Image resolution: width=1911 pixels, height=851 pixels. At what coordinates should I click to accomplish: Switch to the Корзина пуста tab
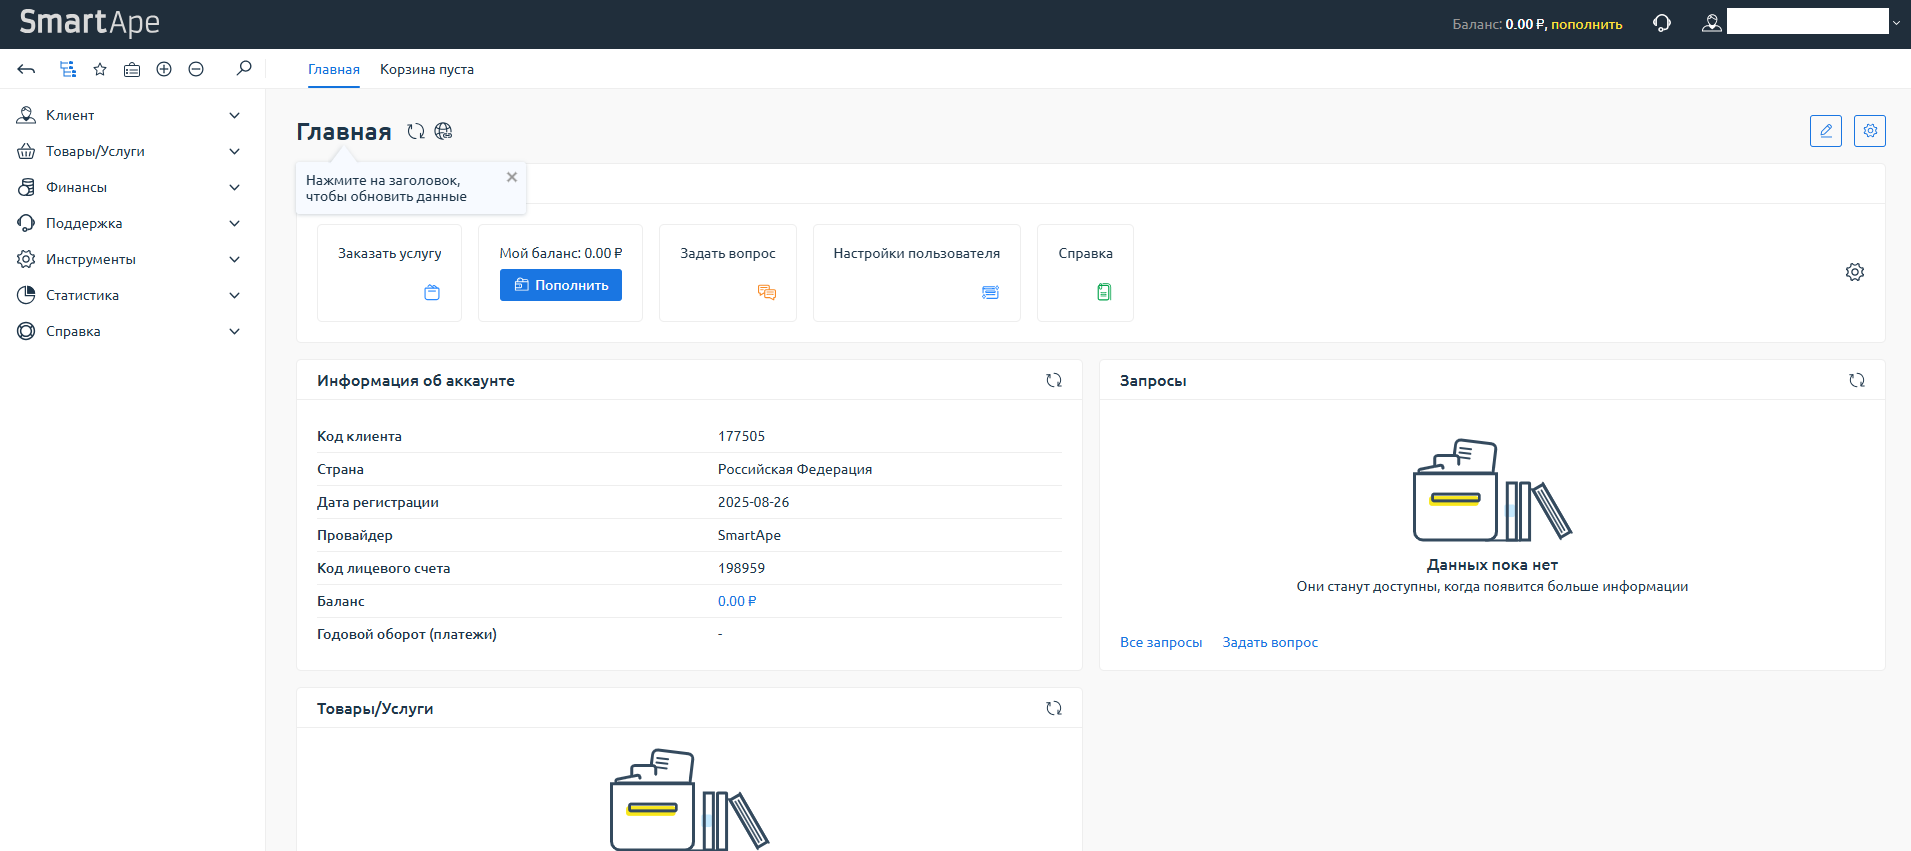click(427, 69)
